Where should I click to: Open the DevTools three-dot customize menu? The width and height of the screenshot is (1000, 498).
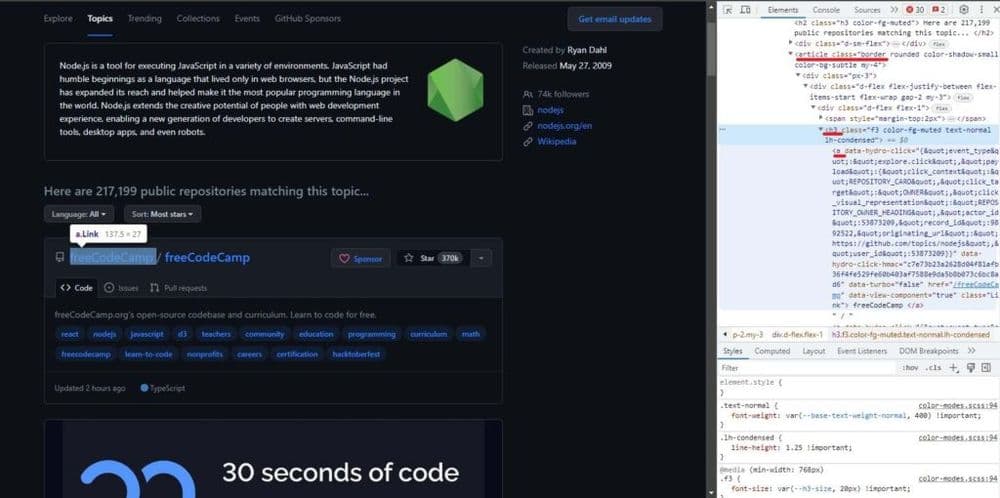click(980, 10)
